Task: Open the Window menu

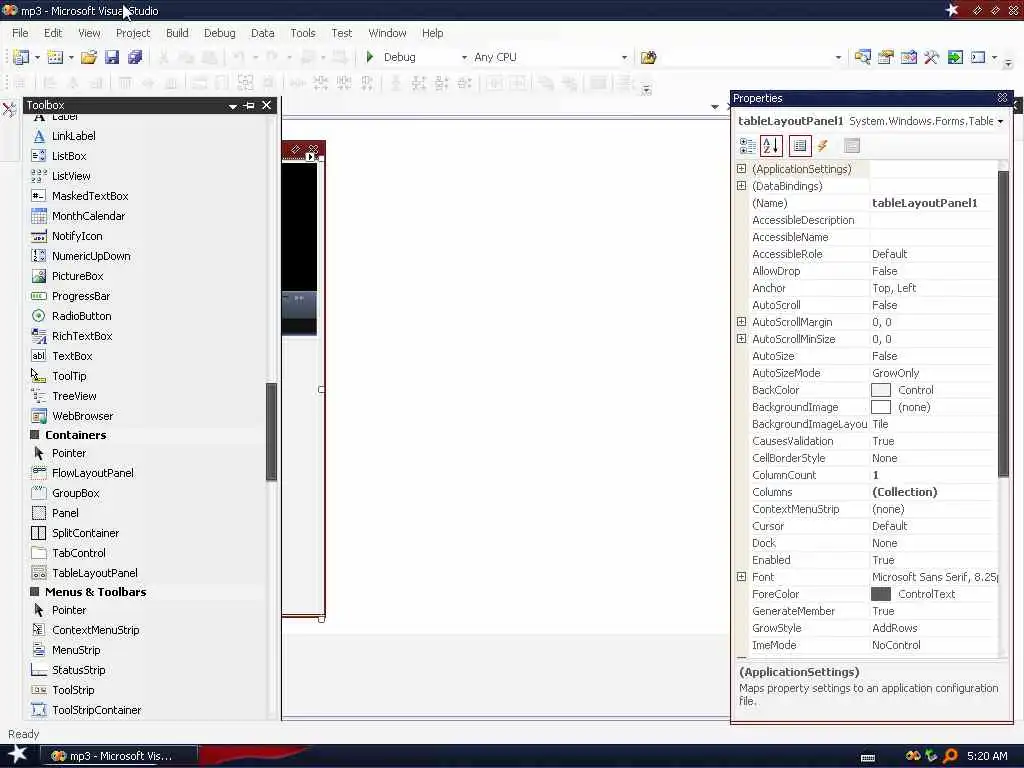Action: [387, 33]
